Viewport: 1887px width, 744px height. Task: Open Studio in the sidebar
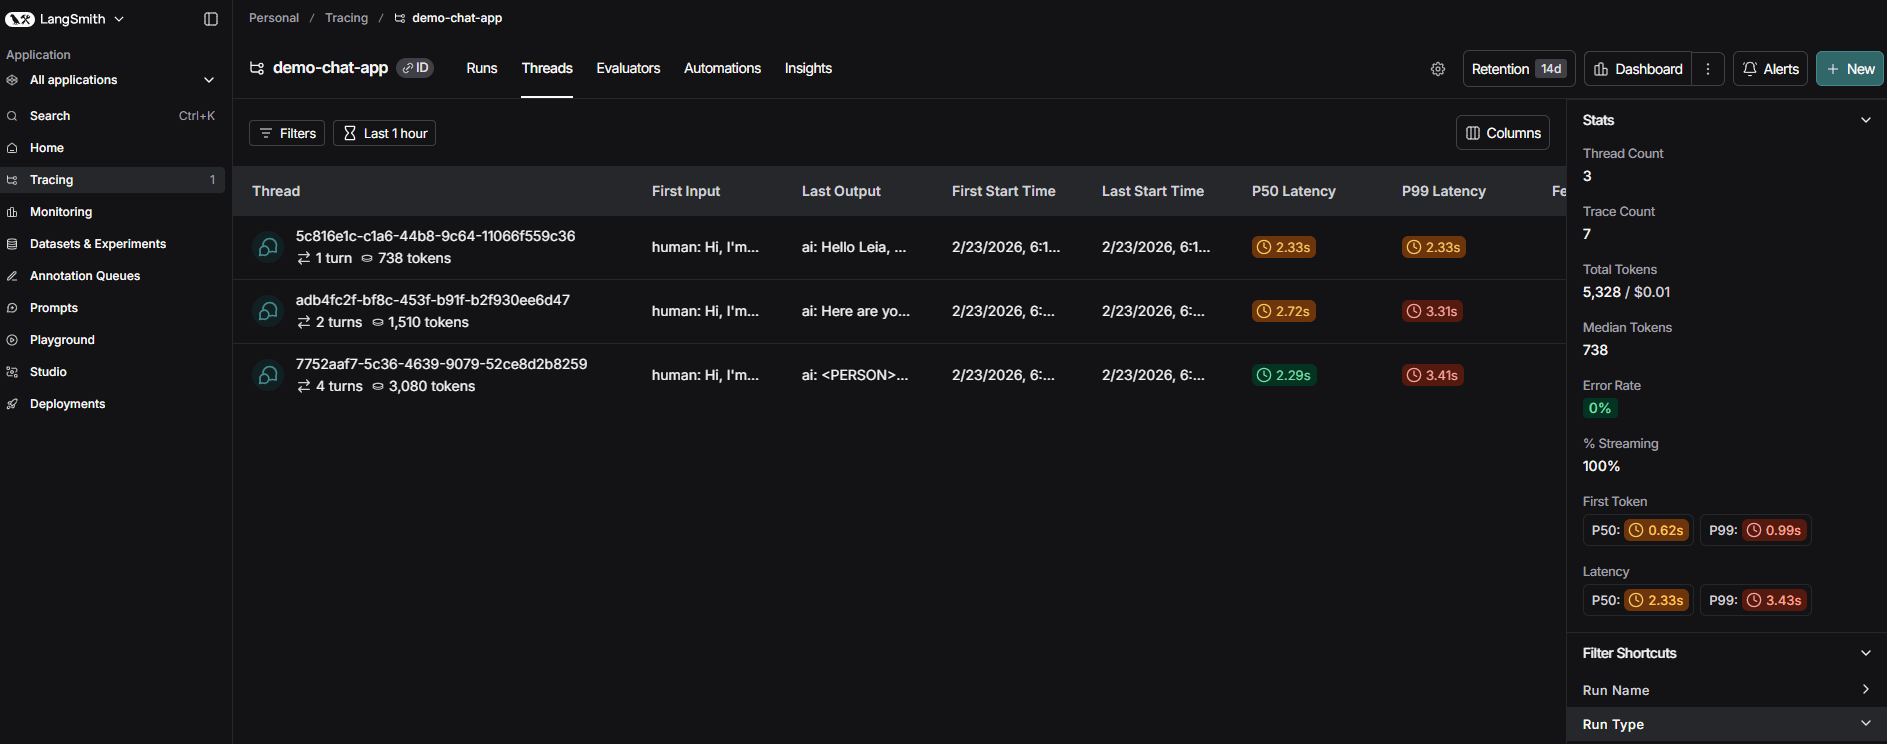pyautogui.click(x=112, y=372)
